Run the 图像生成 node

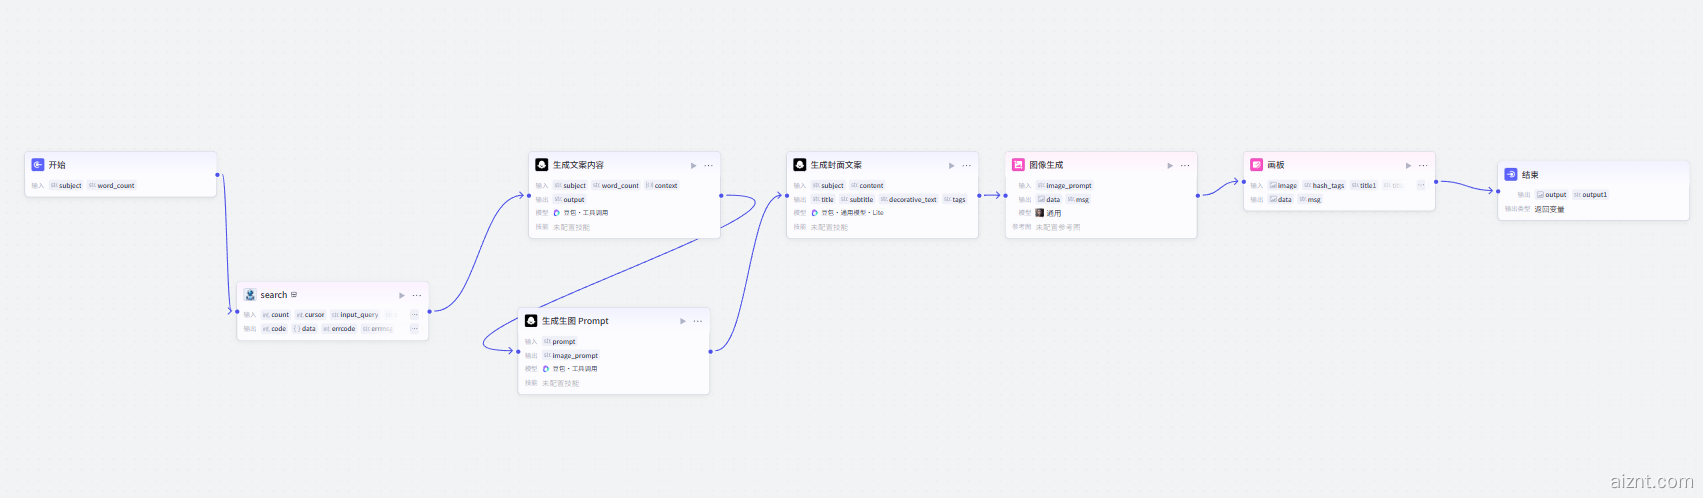1170,166
